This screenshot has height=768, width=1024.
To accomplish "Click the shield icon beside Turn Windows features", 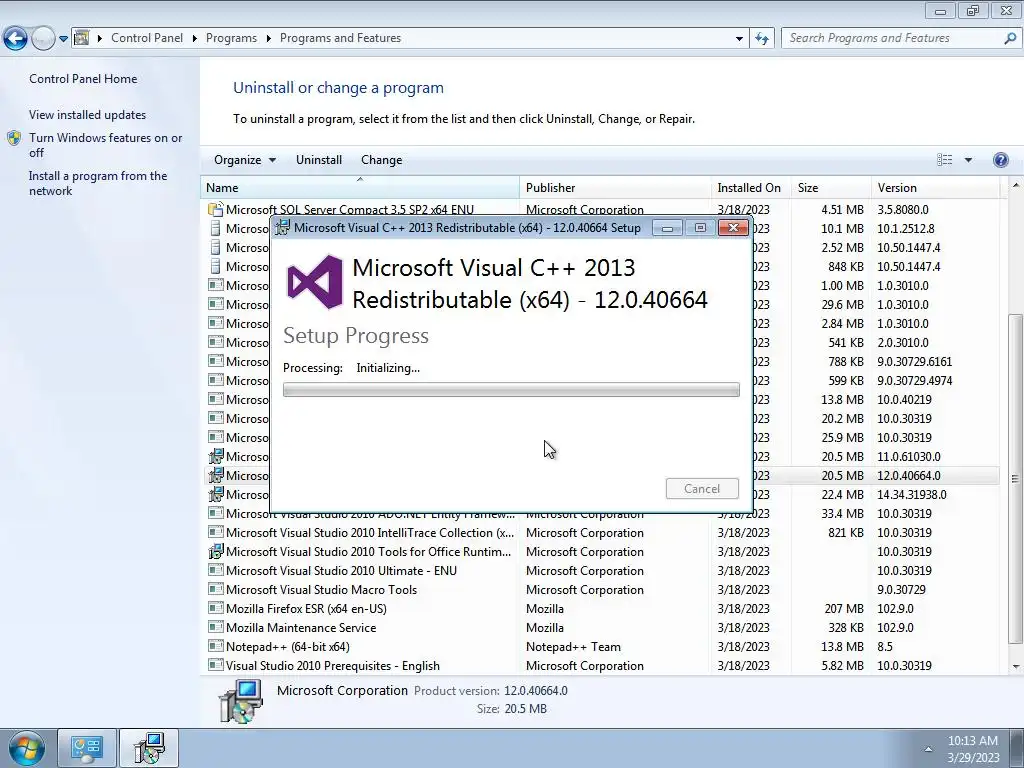I will (x=14, y=138).
